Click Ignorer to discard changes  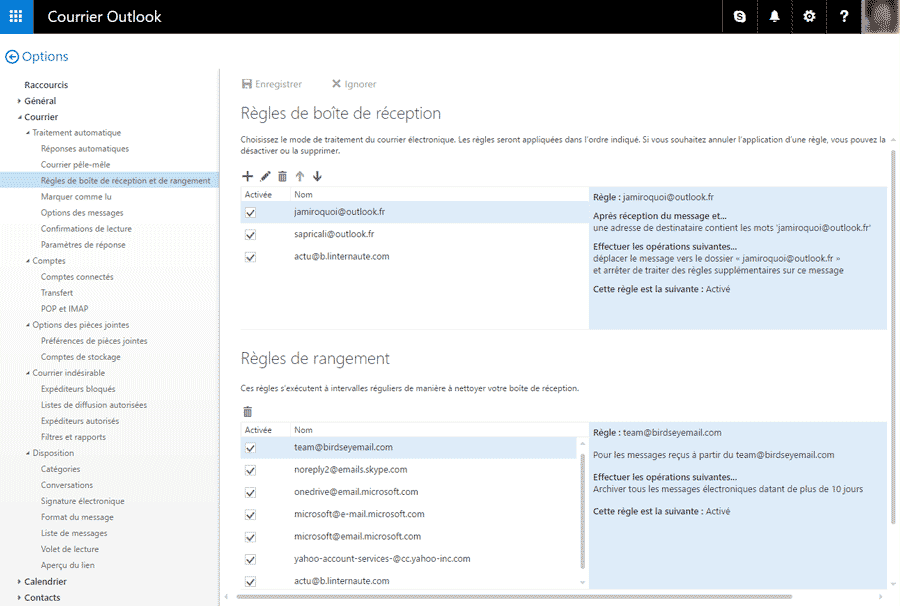tap(354, 84)
